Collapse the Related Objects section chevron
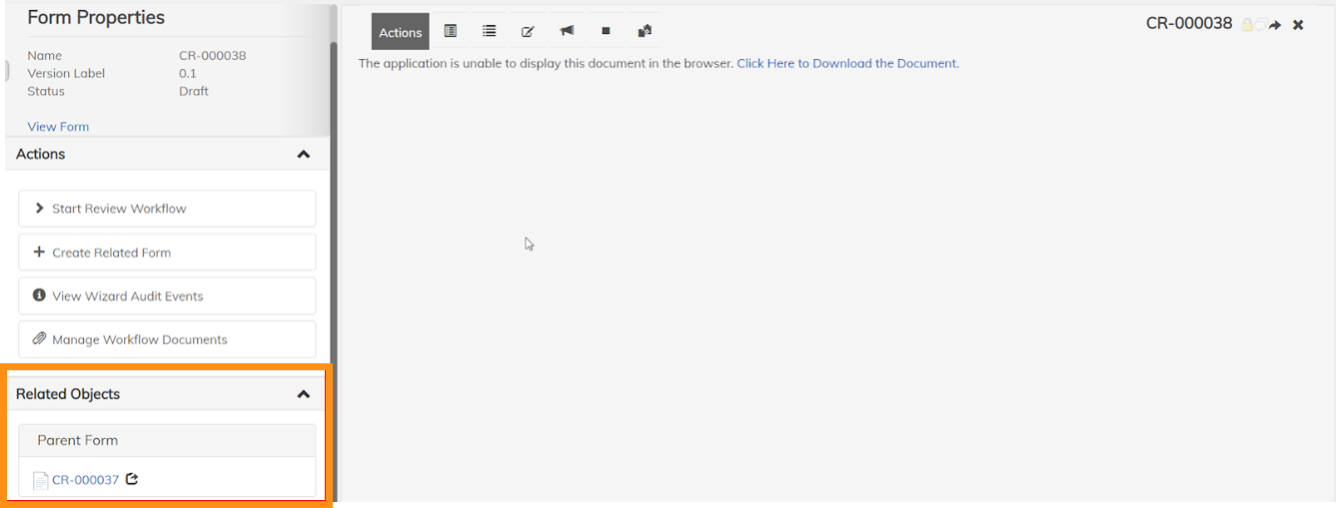This screenshot has height=508, width=1336. click(x=303, y=394)
